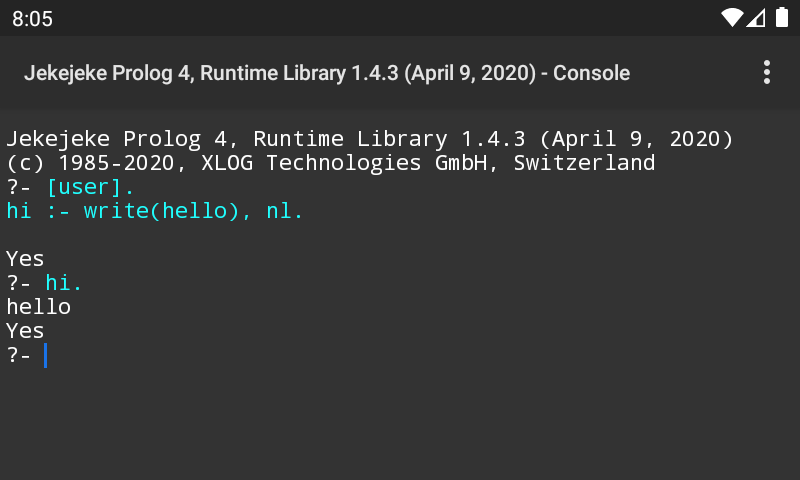Click the XLOG Technologies copyright line

point(330,163)
